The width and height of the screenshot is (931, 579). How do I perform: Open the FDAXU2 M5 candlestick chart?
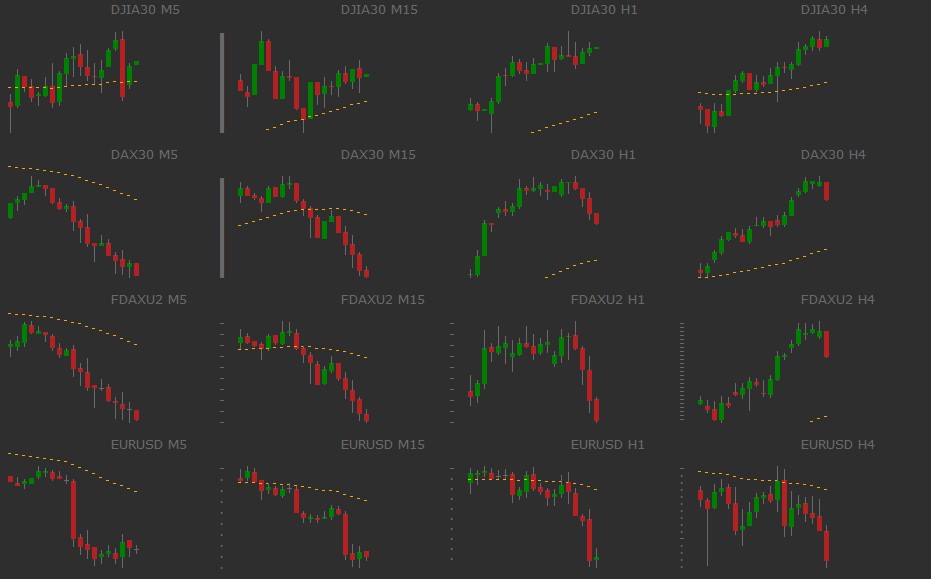(73, 367)
